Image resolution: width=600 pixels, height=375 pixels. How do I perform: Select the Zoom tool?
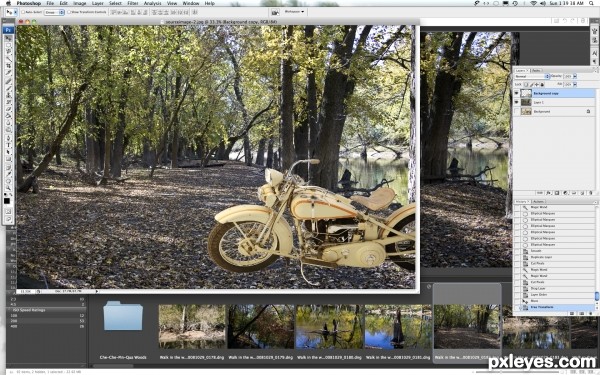[8, 188]
